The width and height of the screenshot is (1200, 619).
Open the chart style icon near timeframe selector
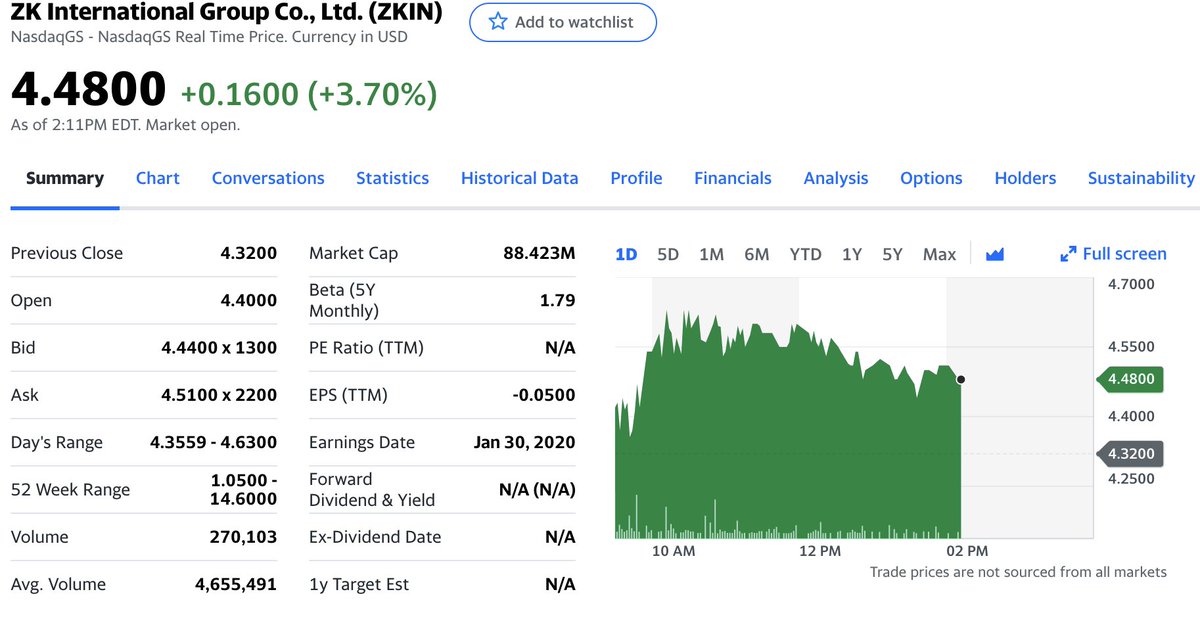tap(995, 254)
